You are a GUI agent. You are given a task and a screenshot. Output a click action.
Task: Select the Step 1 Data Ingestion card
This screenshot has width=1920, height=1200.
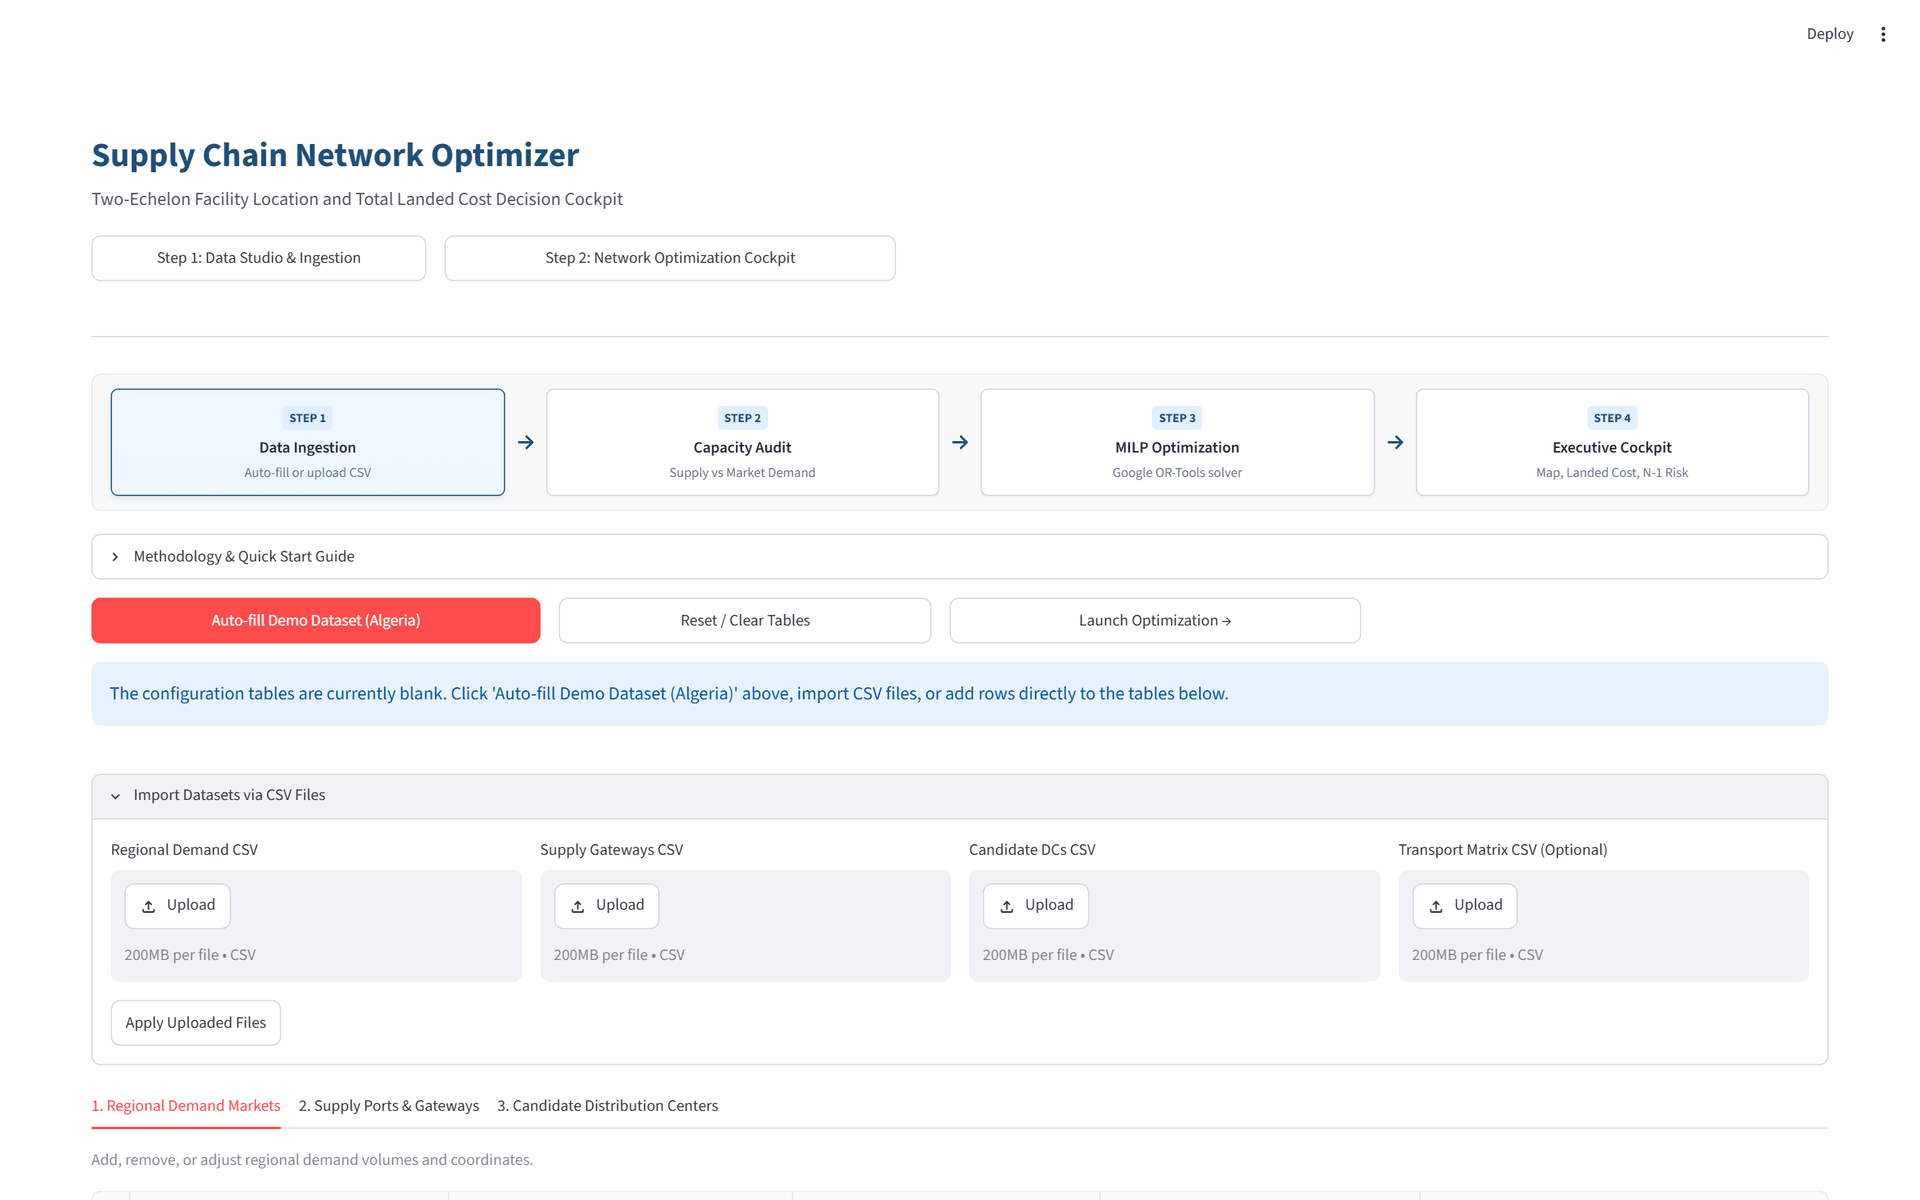308,442
